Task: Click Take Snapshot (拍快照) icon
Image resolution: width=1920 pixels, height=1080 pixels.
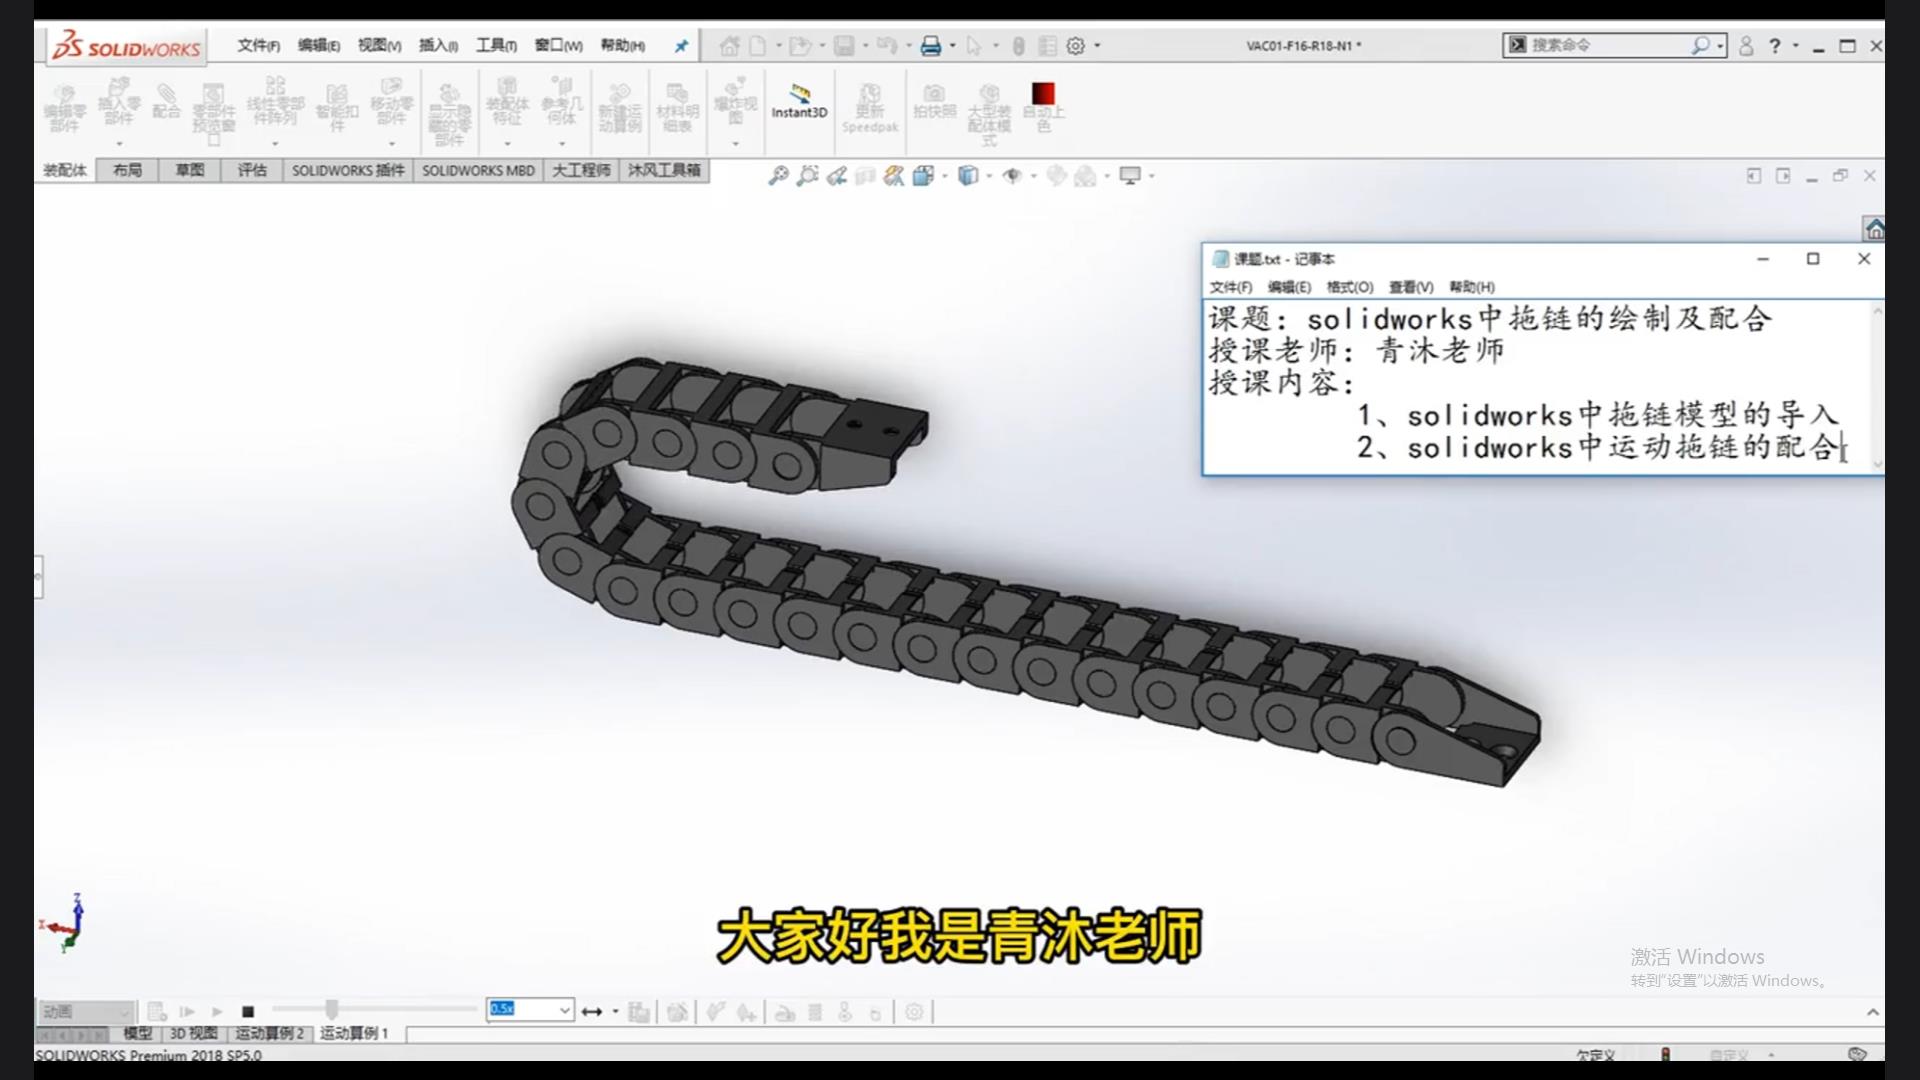Action: pos(934,102)
